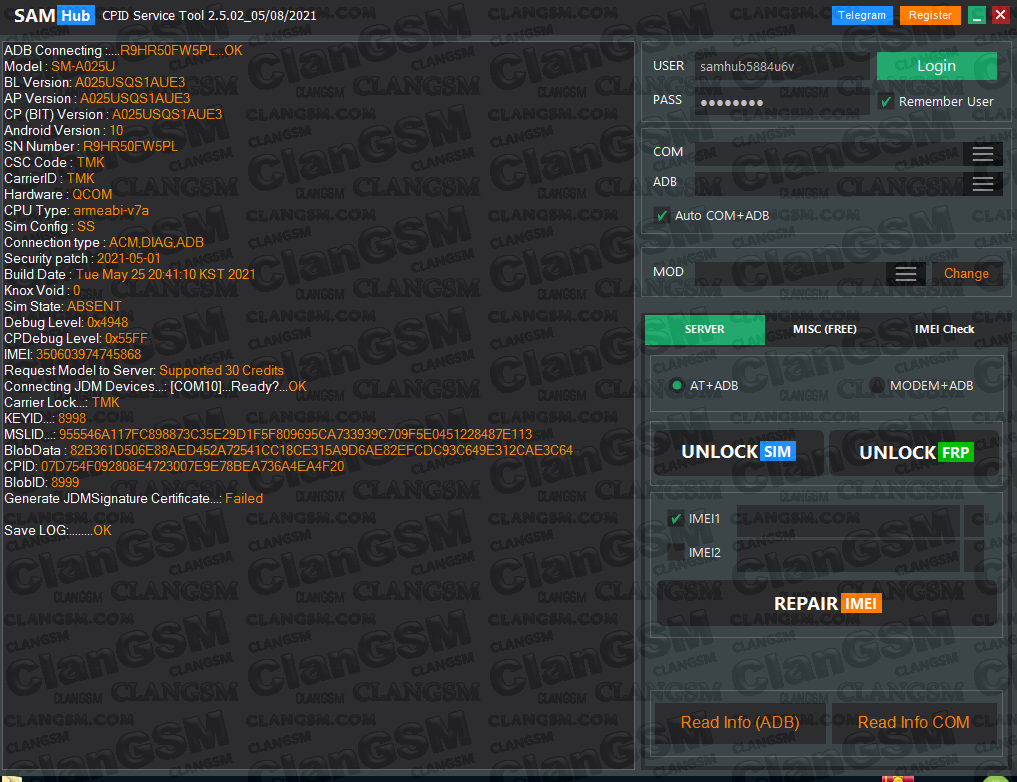This screenshot has width=1017, height=782.
Task: Toggle the Remember User checkbox
Action: (x=886, y=102)
